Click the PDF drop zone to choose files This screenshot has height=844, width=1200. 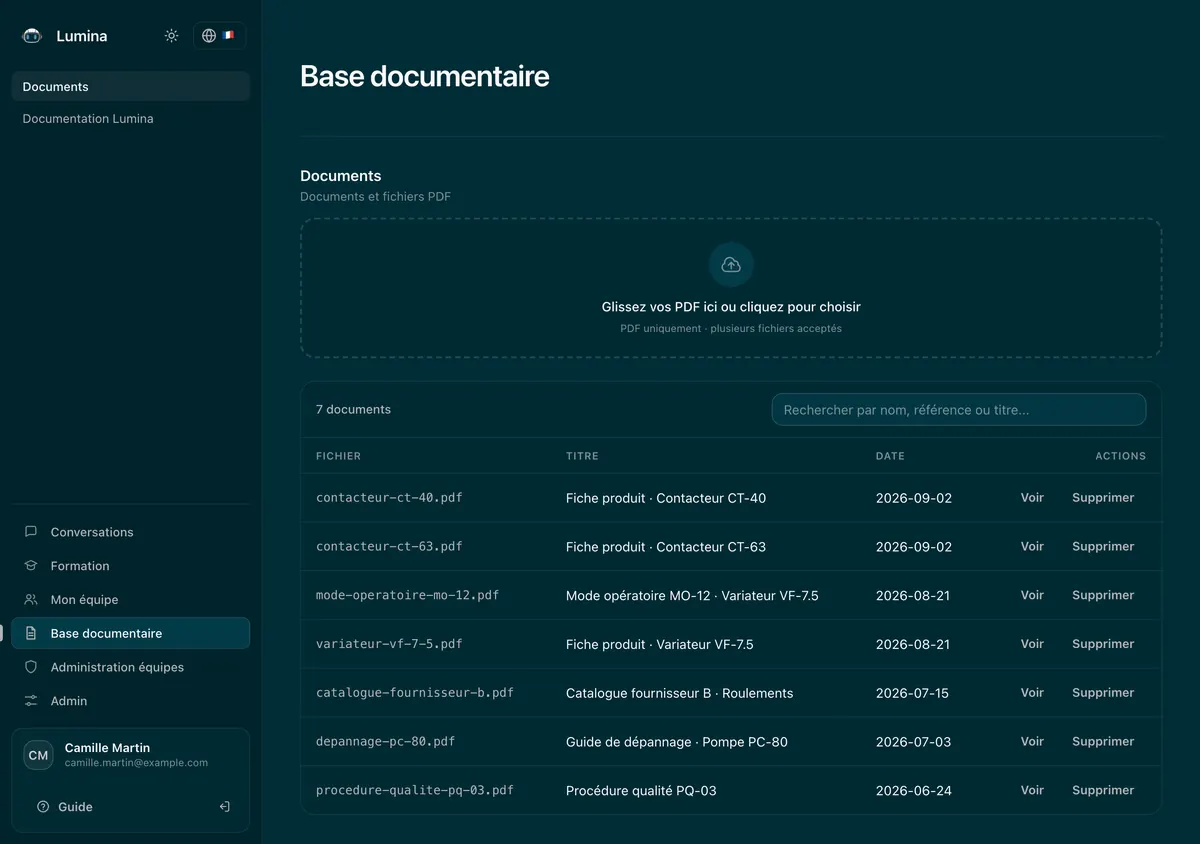click(731, 288)
